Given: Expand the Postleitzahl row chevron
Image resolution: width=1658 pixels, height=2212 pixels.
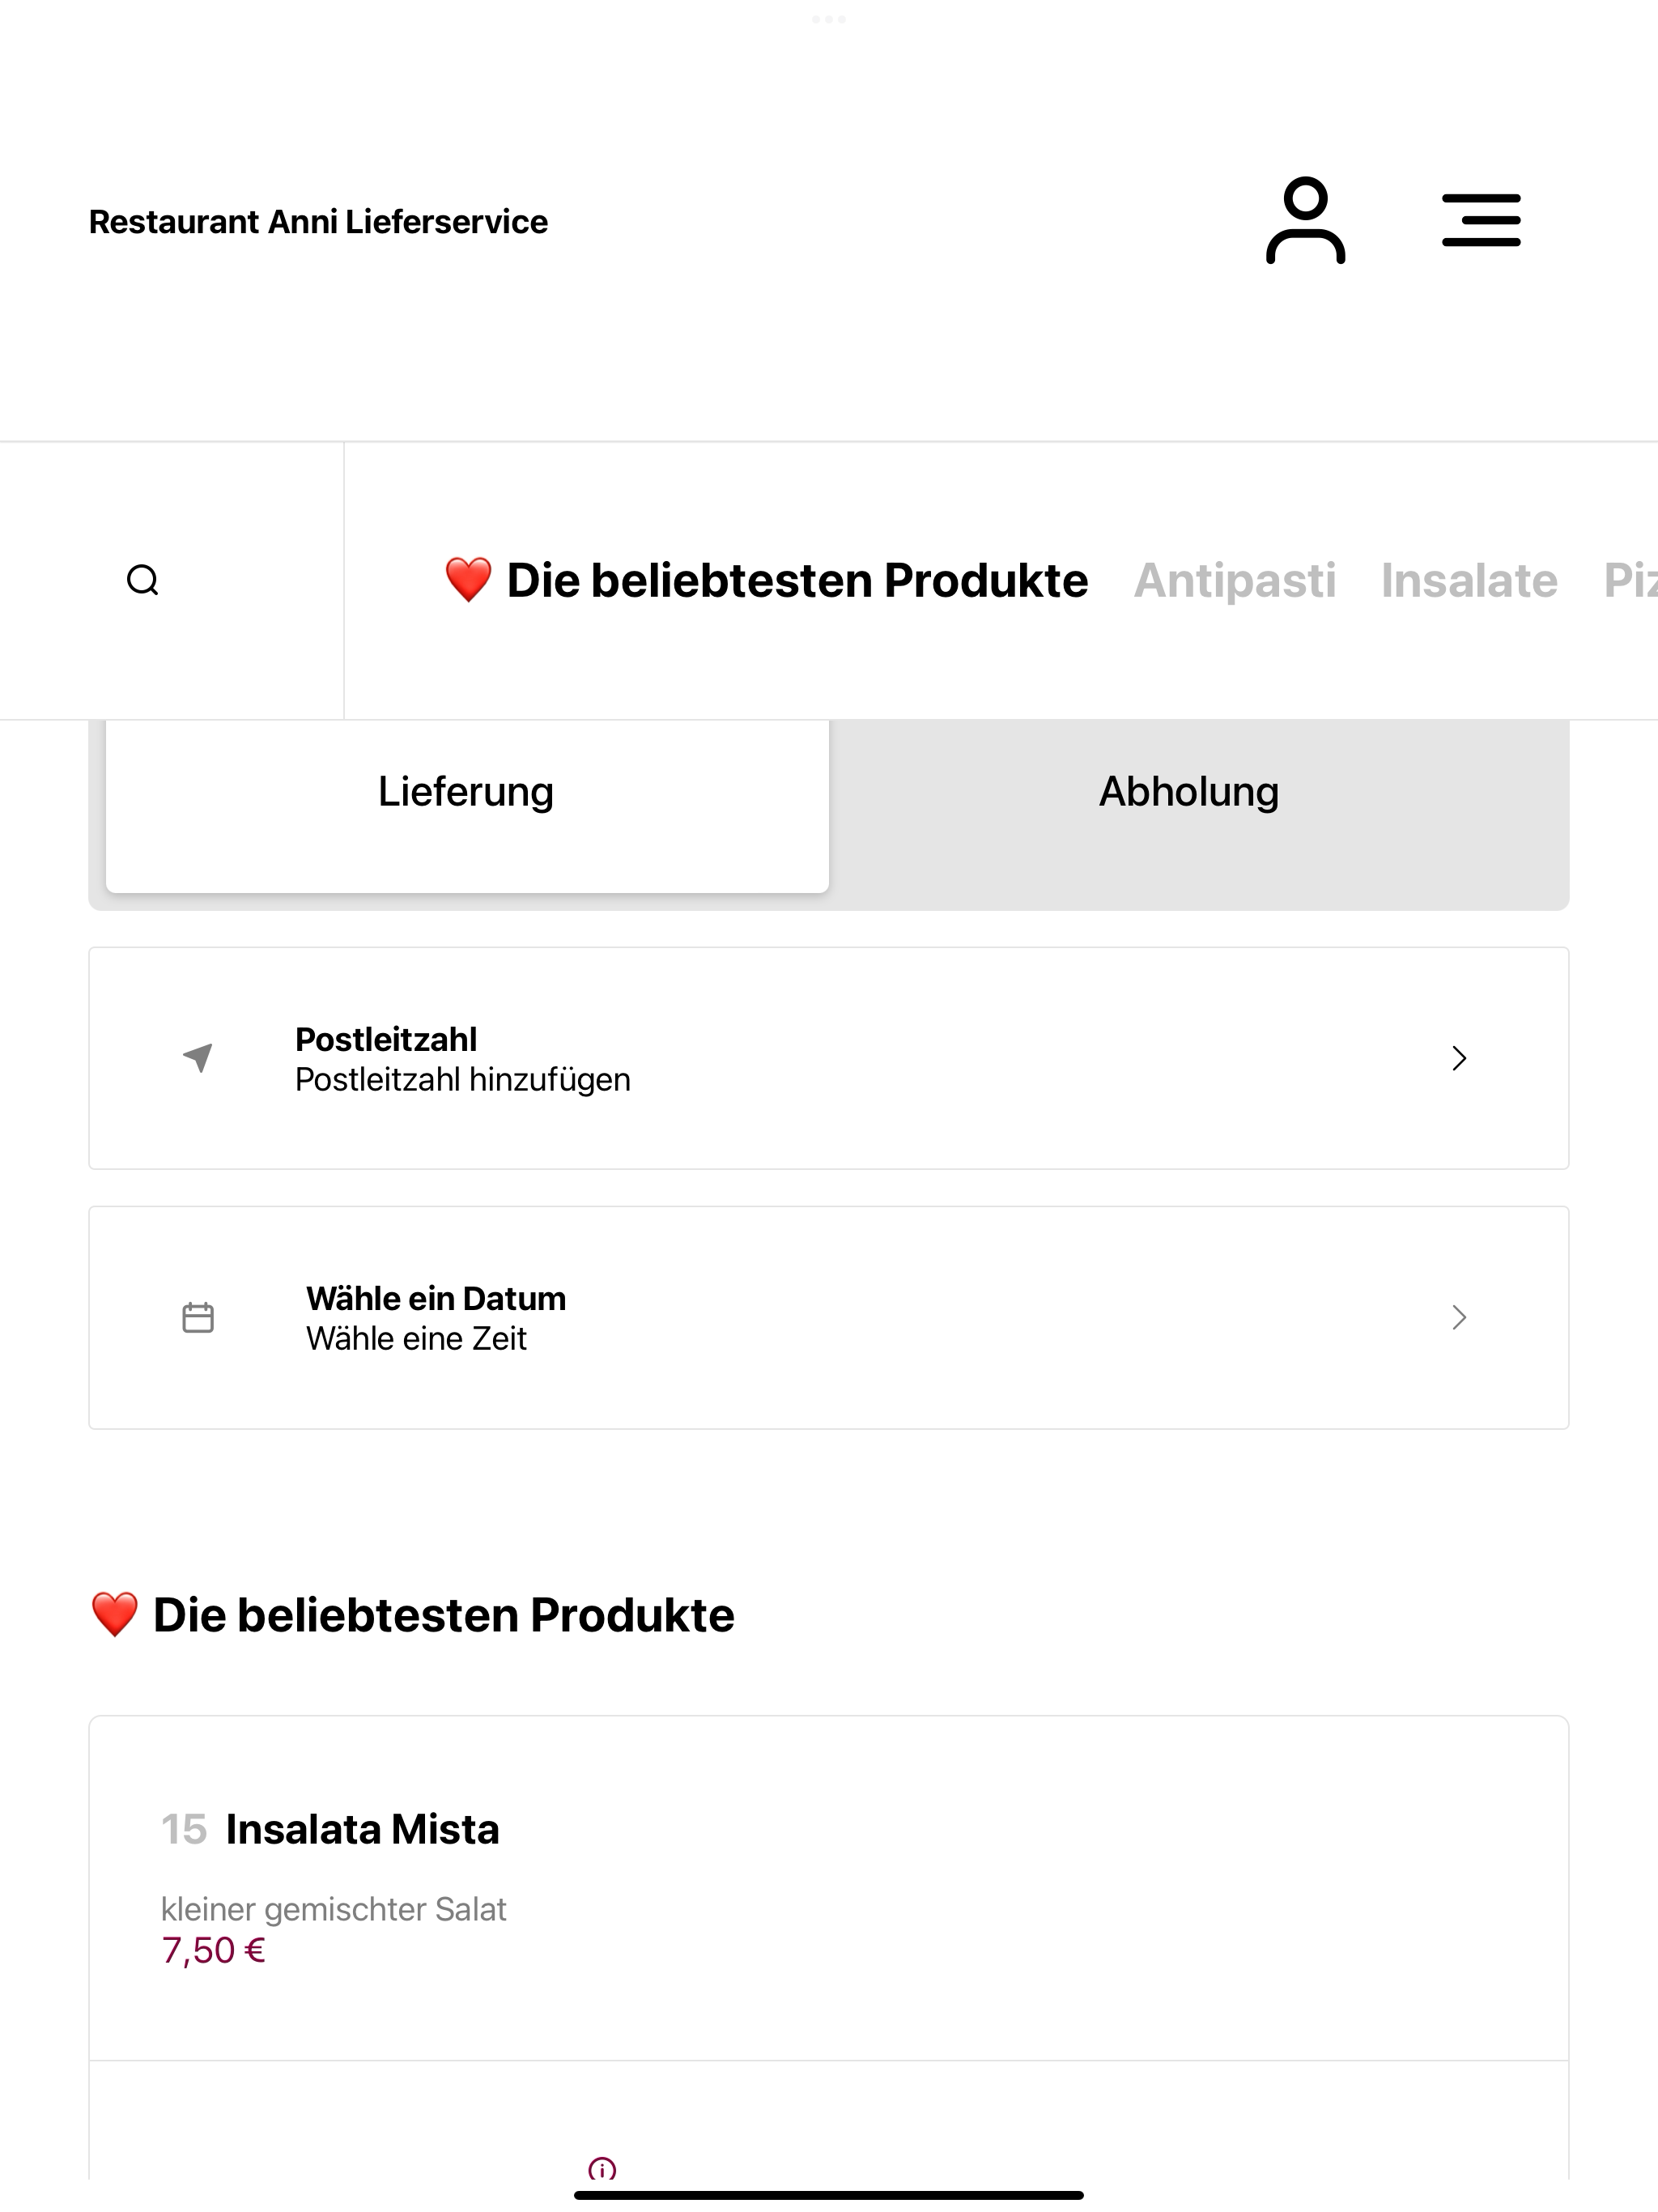Looking at the screenshot, I should click(x=1459, y=1058).
